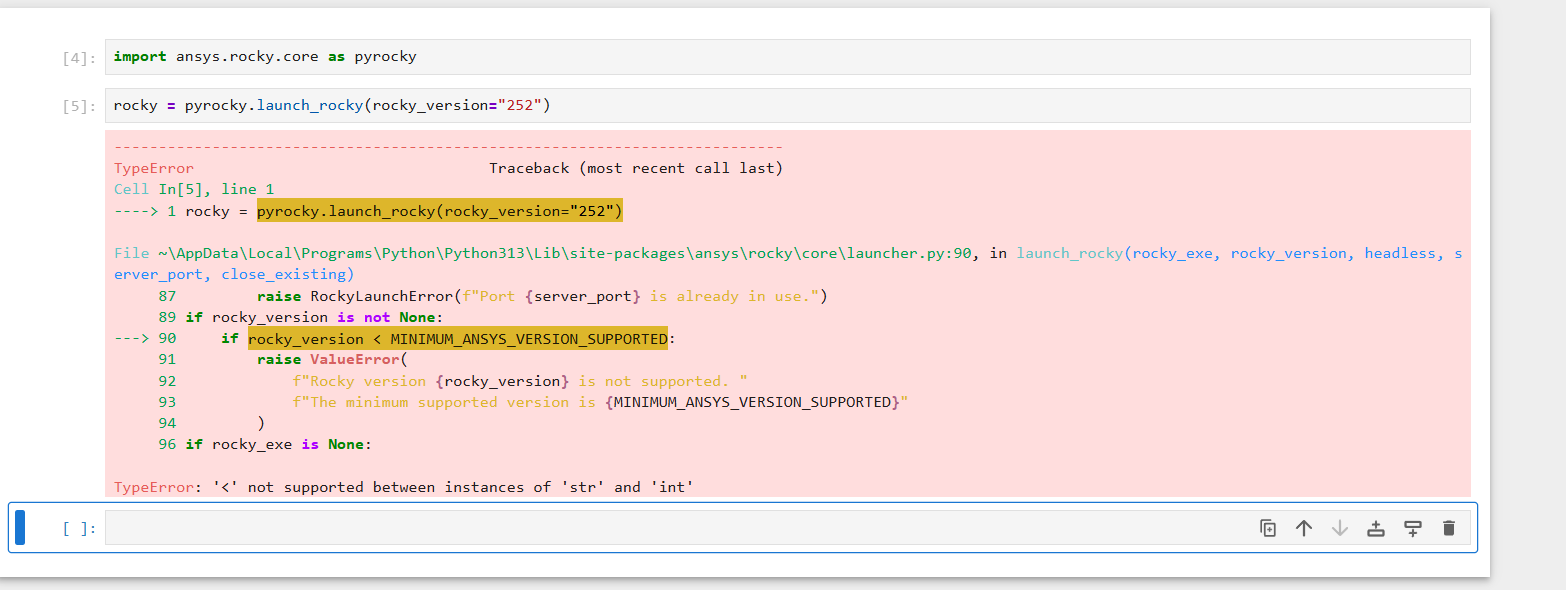The image size is (1566, 590).
Task: Select the import ansys.rocky.core cell
Action: (788, 57)
